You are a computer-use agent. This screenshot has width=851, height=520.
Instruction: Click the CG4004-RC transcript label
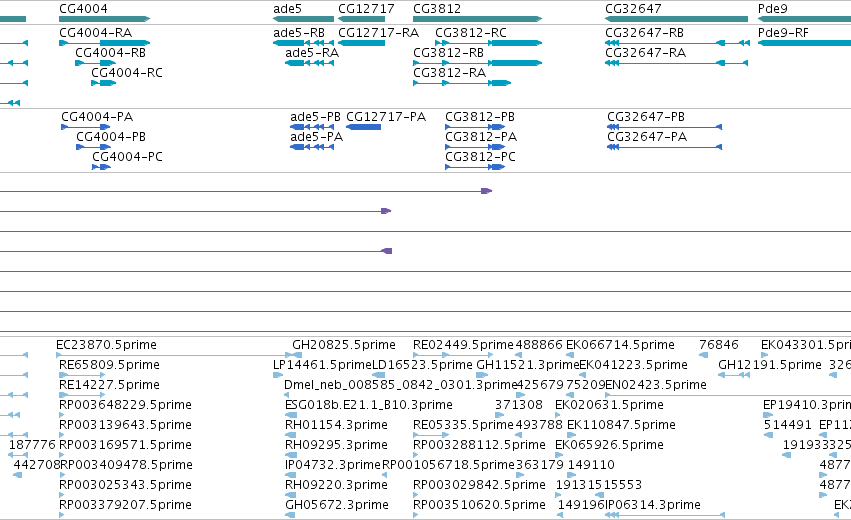(x=126, y=73)
